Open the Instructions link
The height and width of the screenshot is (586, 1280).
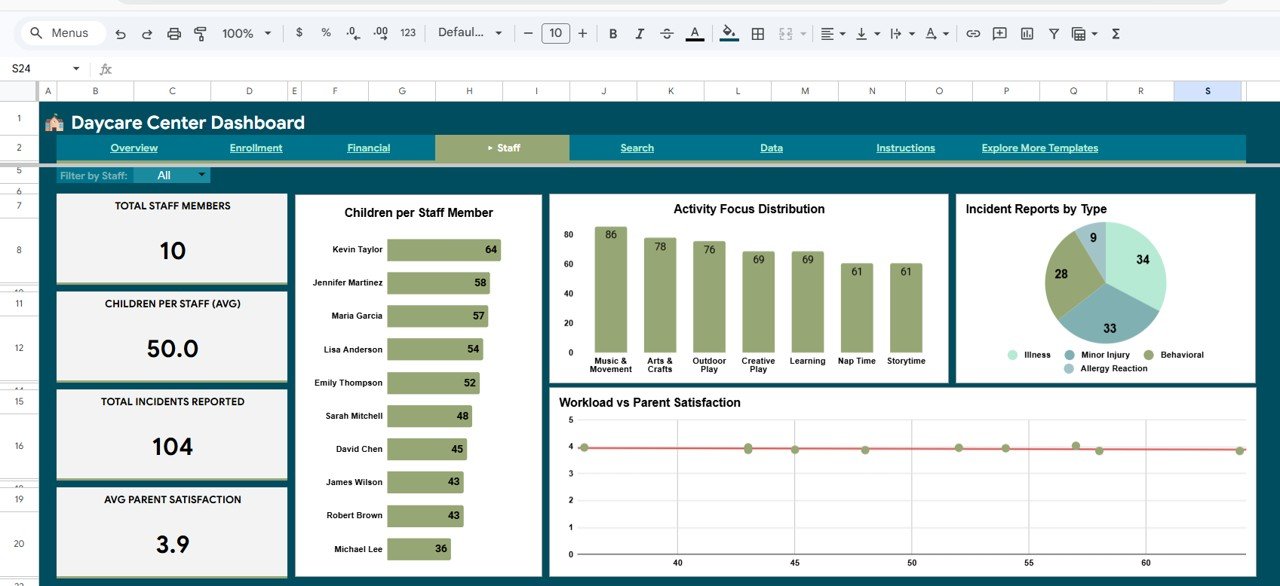coord(905,148)
